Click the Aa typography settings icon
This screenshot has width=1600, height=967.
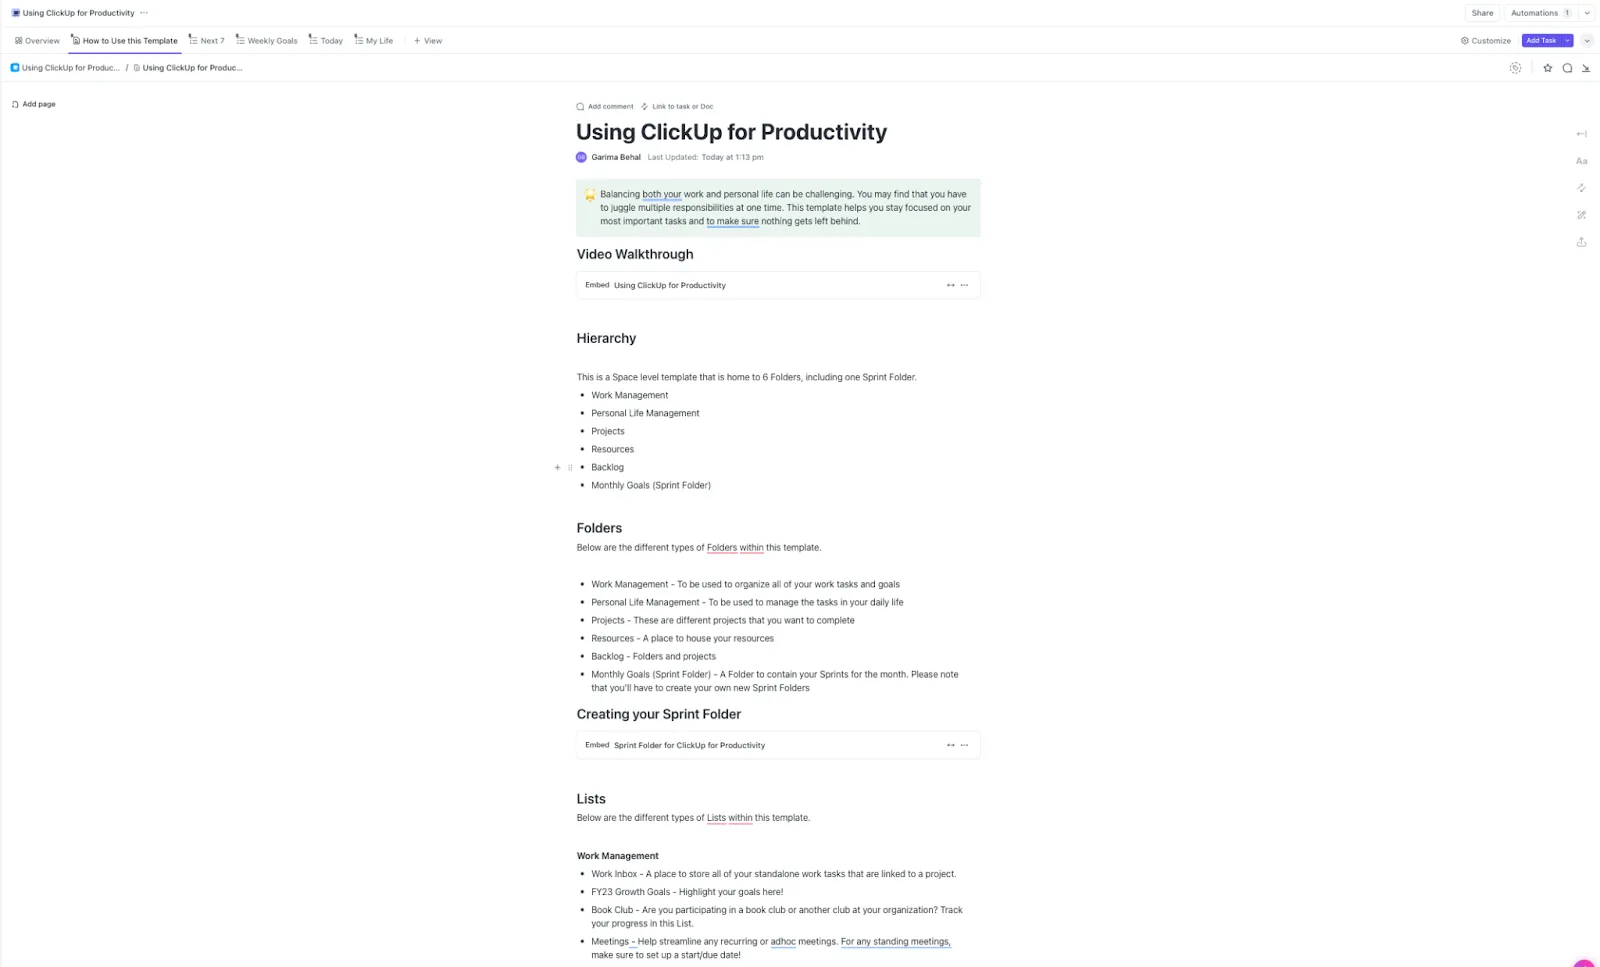(x=1581, y=161)
